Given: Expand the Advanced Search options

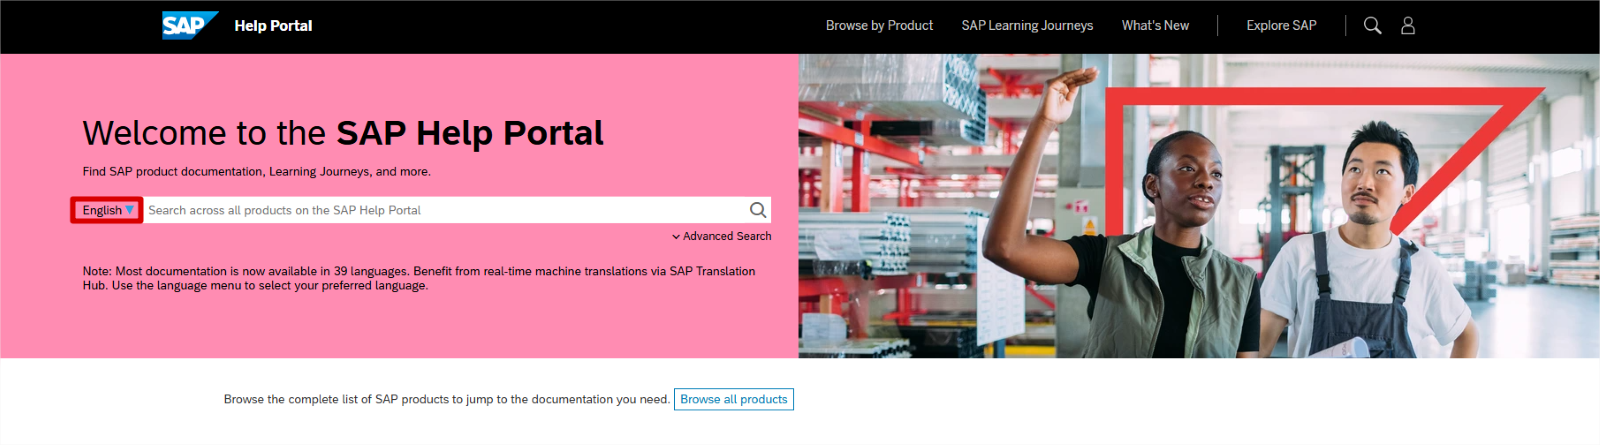Looking at the screenshot, I should point(721,236).
